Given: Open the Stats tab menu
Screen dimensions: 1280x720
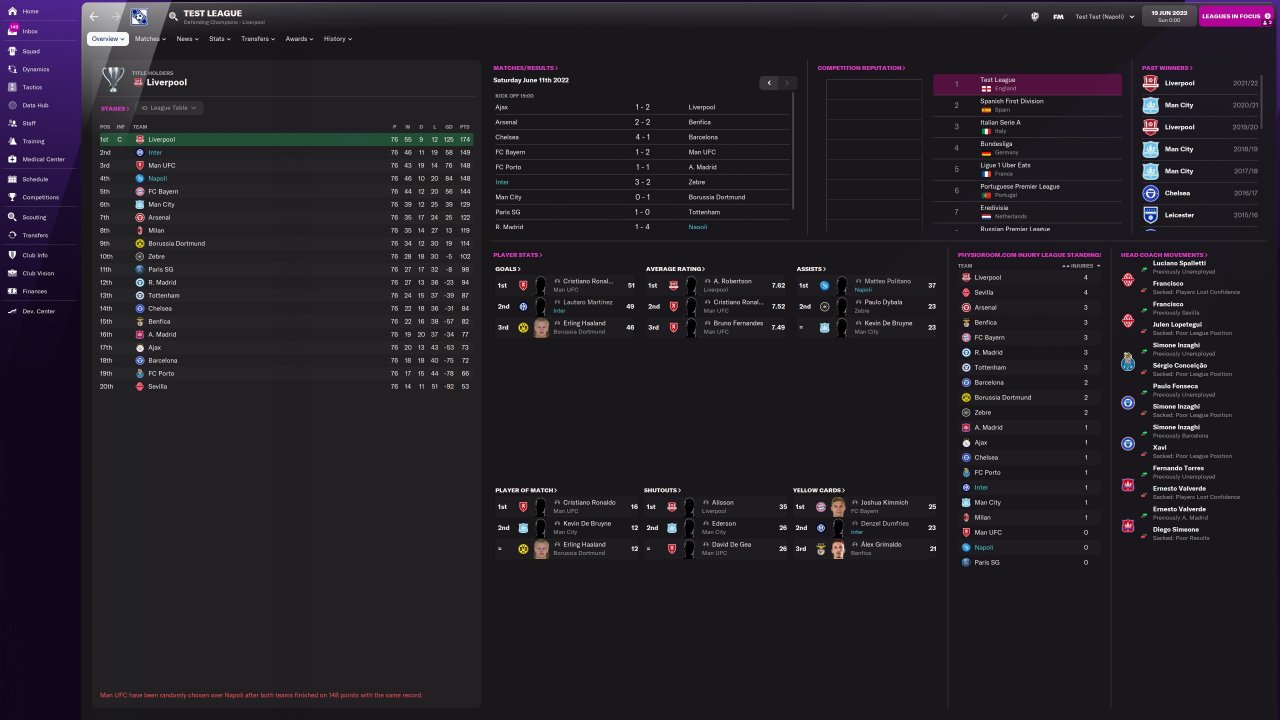Looking at the screenshot, I should (220, 39).
